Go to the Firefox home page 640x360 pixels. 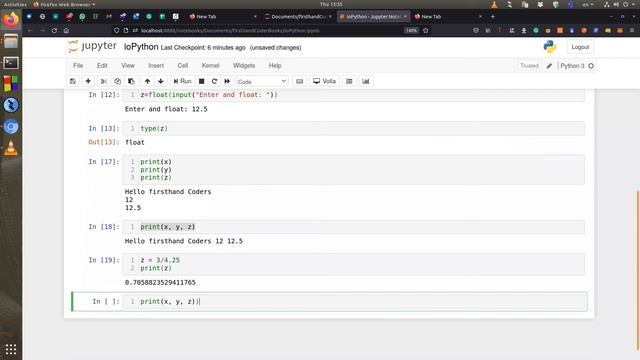67,30
